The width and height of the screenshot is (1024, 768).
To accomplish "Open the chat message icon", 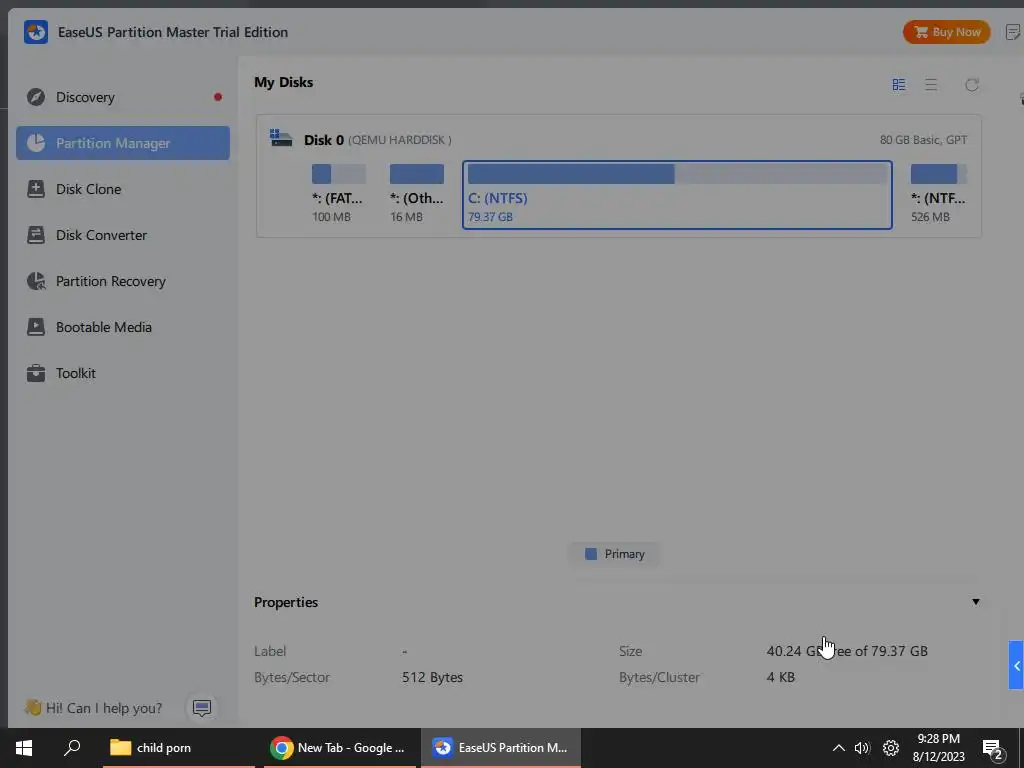I will click(202, 708).
